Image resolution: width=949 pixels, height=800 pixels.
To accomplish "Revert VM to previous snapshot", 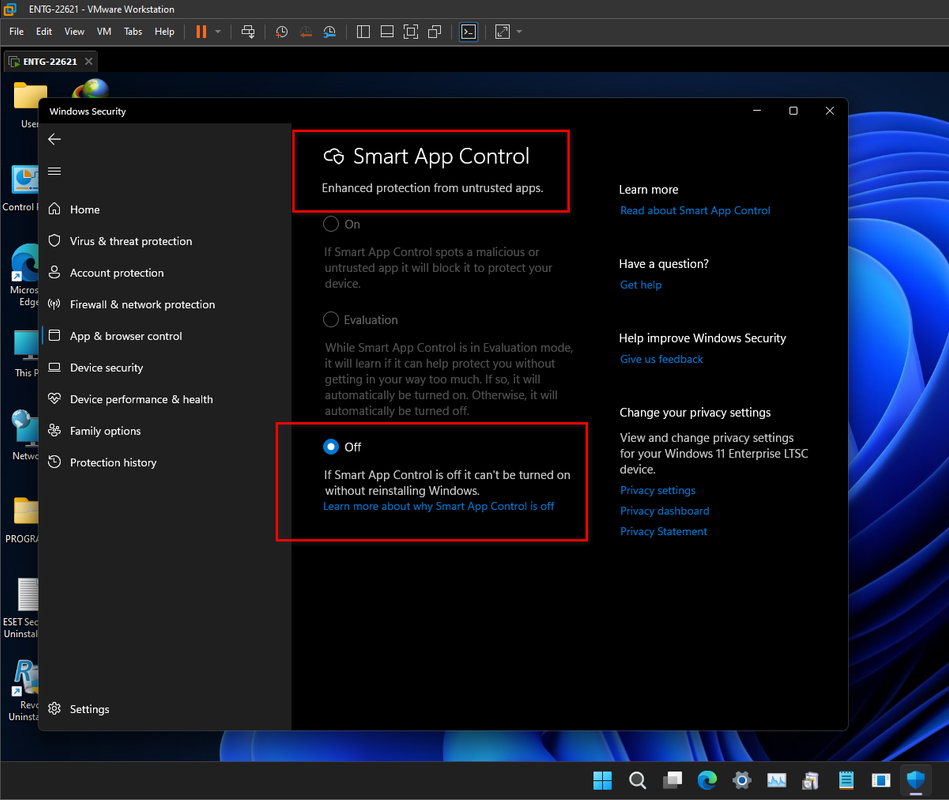I will 306,31.
